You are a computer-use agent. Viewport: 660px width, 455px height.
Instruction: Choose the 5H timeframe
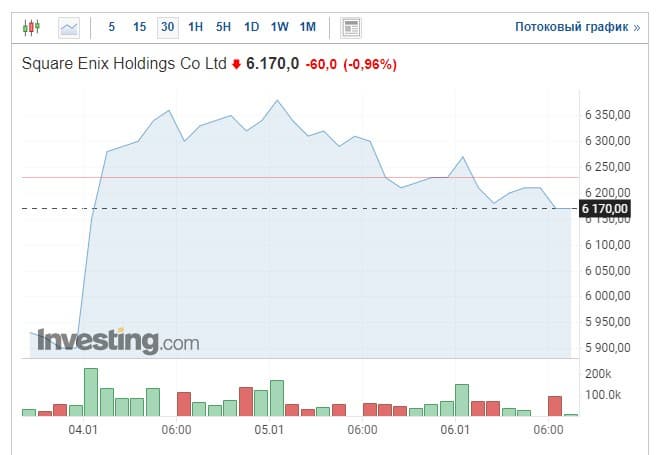tap(223, 27)
